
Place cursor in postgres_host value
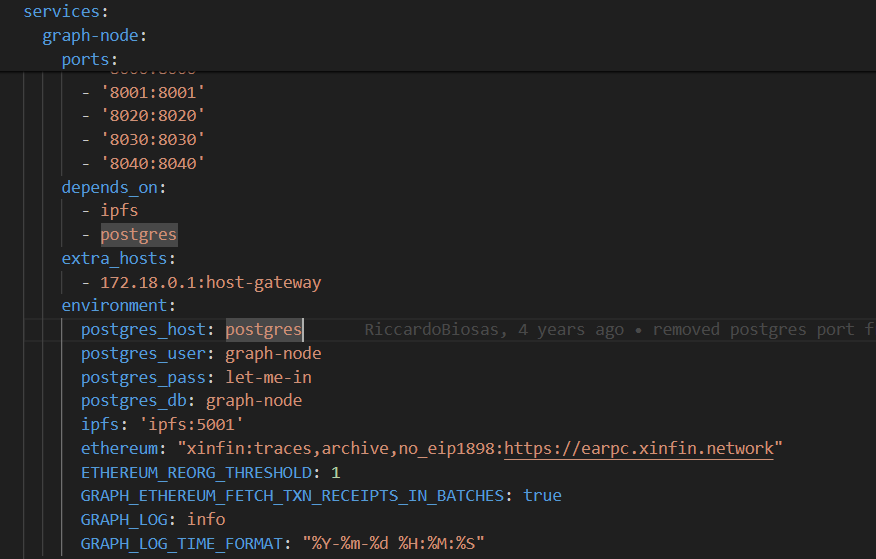coord(263,329)
